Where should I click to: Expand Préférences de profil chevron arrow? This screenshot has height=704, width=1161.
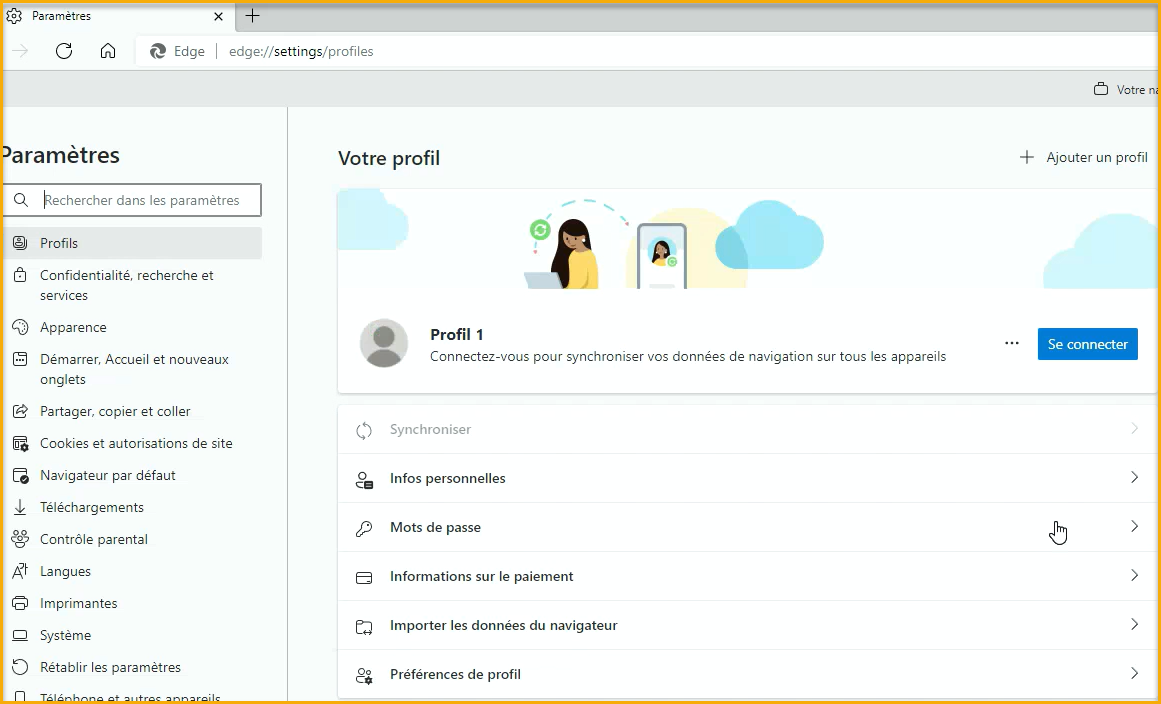click(1134, 674)
